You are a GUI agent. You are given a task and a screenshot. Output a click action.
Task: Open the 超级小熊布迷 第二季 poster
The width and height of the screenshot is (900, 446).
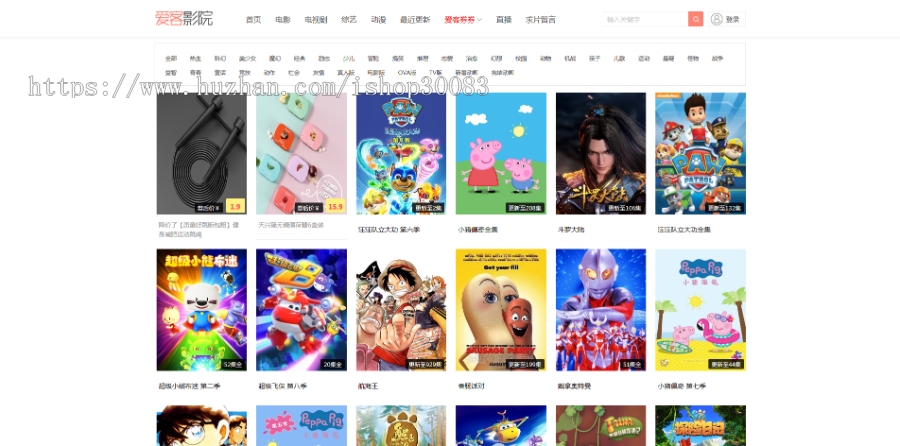click(201, 310)
